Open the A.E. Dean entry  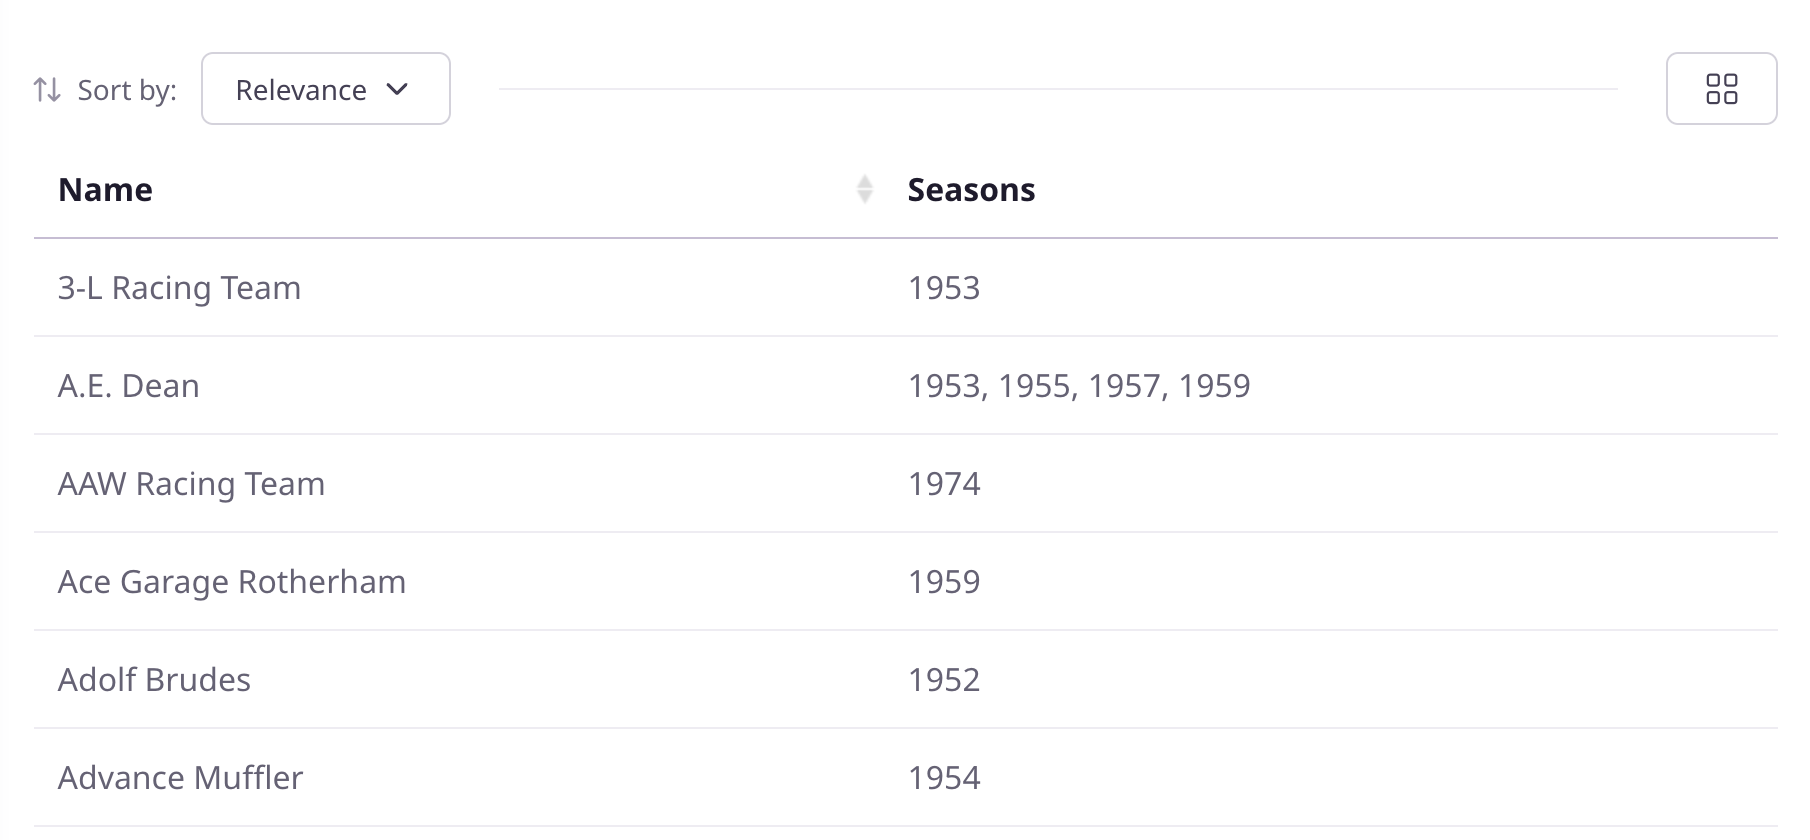coord(128,386)
